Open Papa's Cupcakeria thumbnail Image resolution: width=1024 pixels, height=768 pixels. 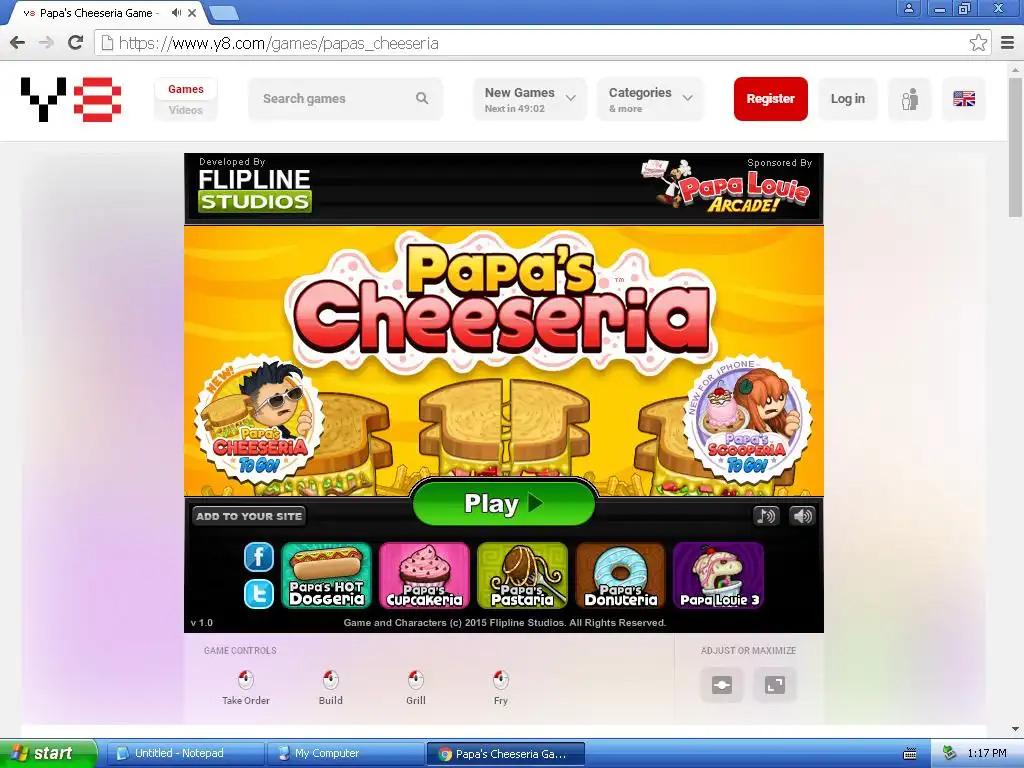point(424,576)
